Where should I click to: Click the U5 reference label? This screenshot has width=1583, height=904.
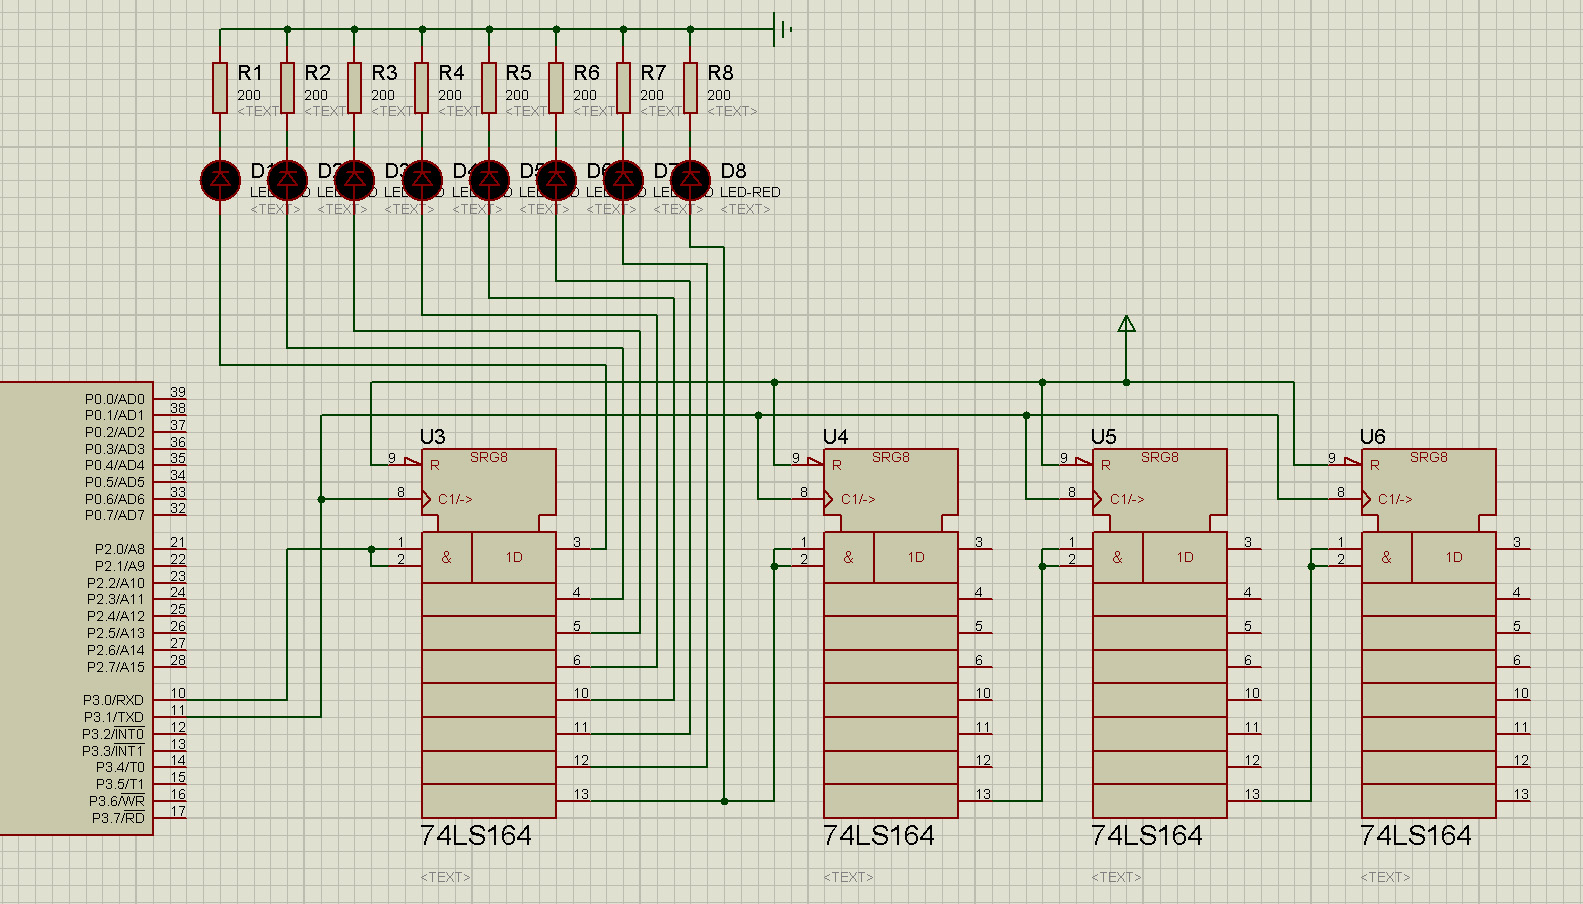pos(1103,437)
